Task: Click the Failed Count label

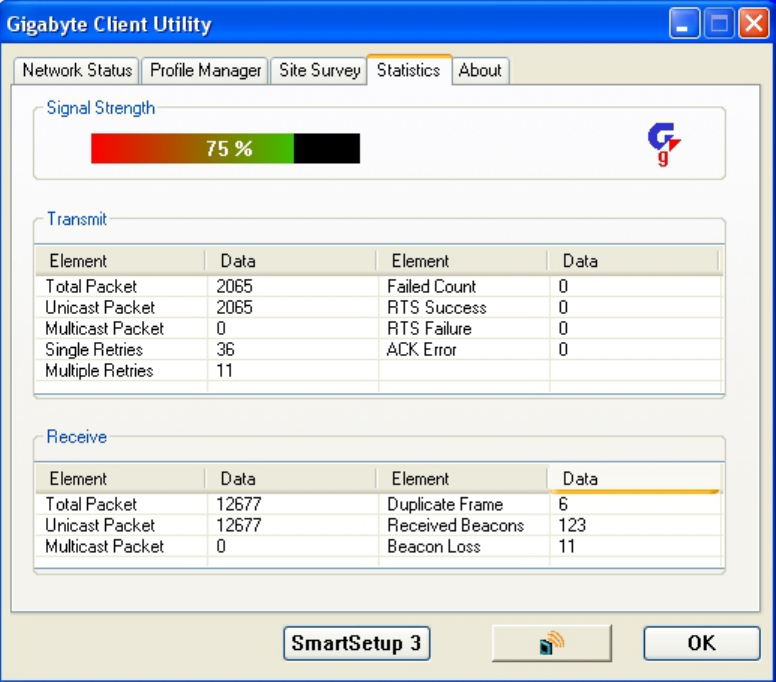Action: [431, 287]
